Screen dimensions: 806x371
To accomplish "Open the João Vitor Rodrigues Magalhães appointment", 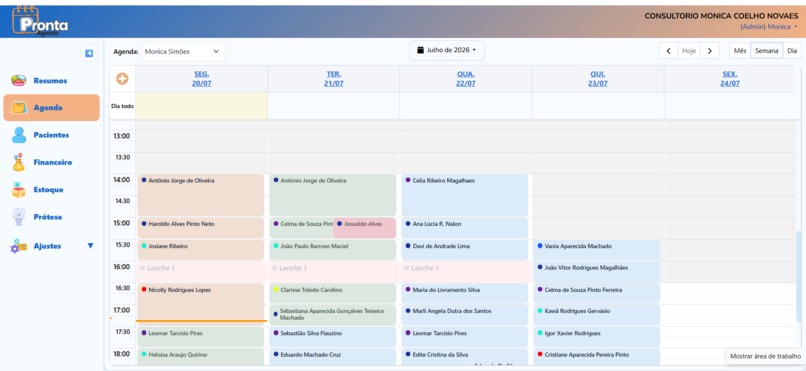I will 597,271.
